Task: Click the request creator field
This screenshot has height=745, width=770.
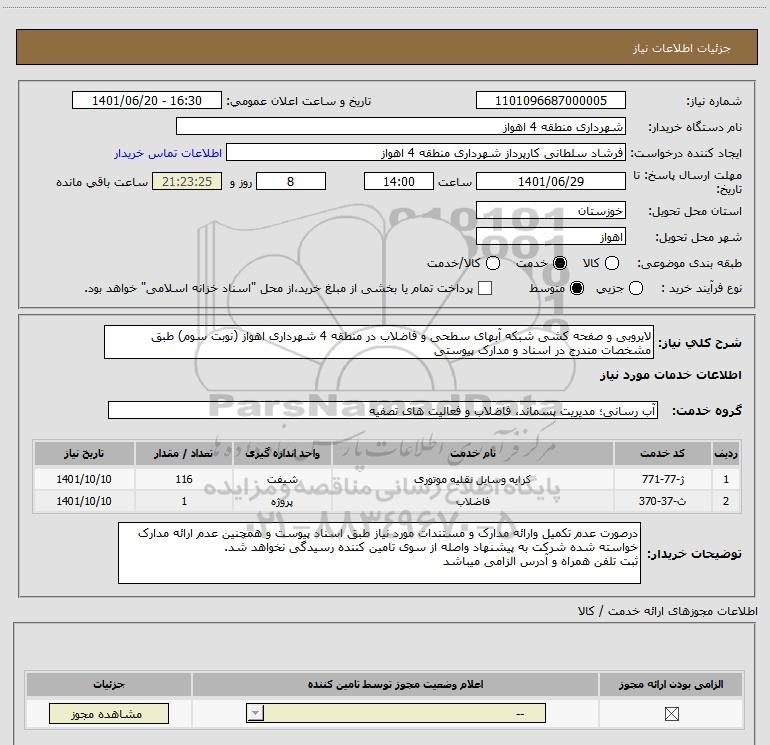Action: tap(426, 152)
